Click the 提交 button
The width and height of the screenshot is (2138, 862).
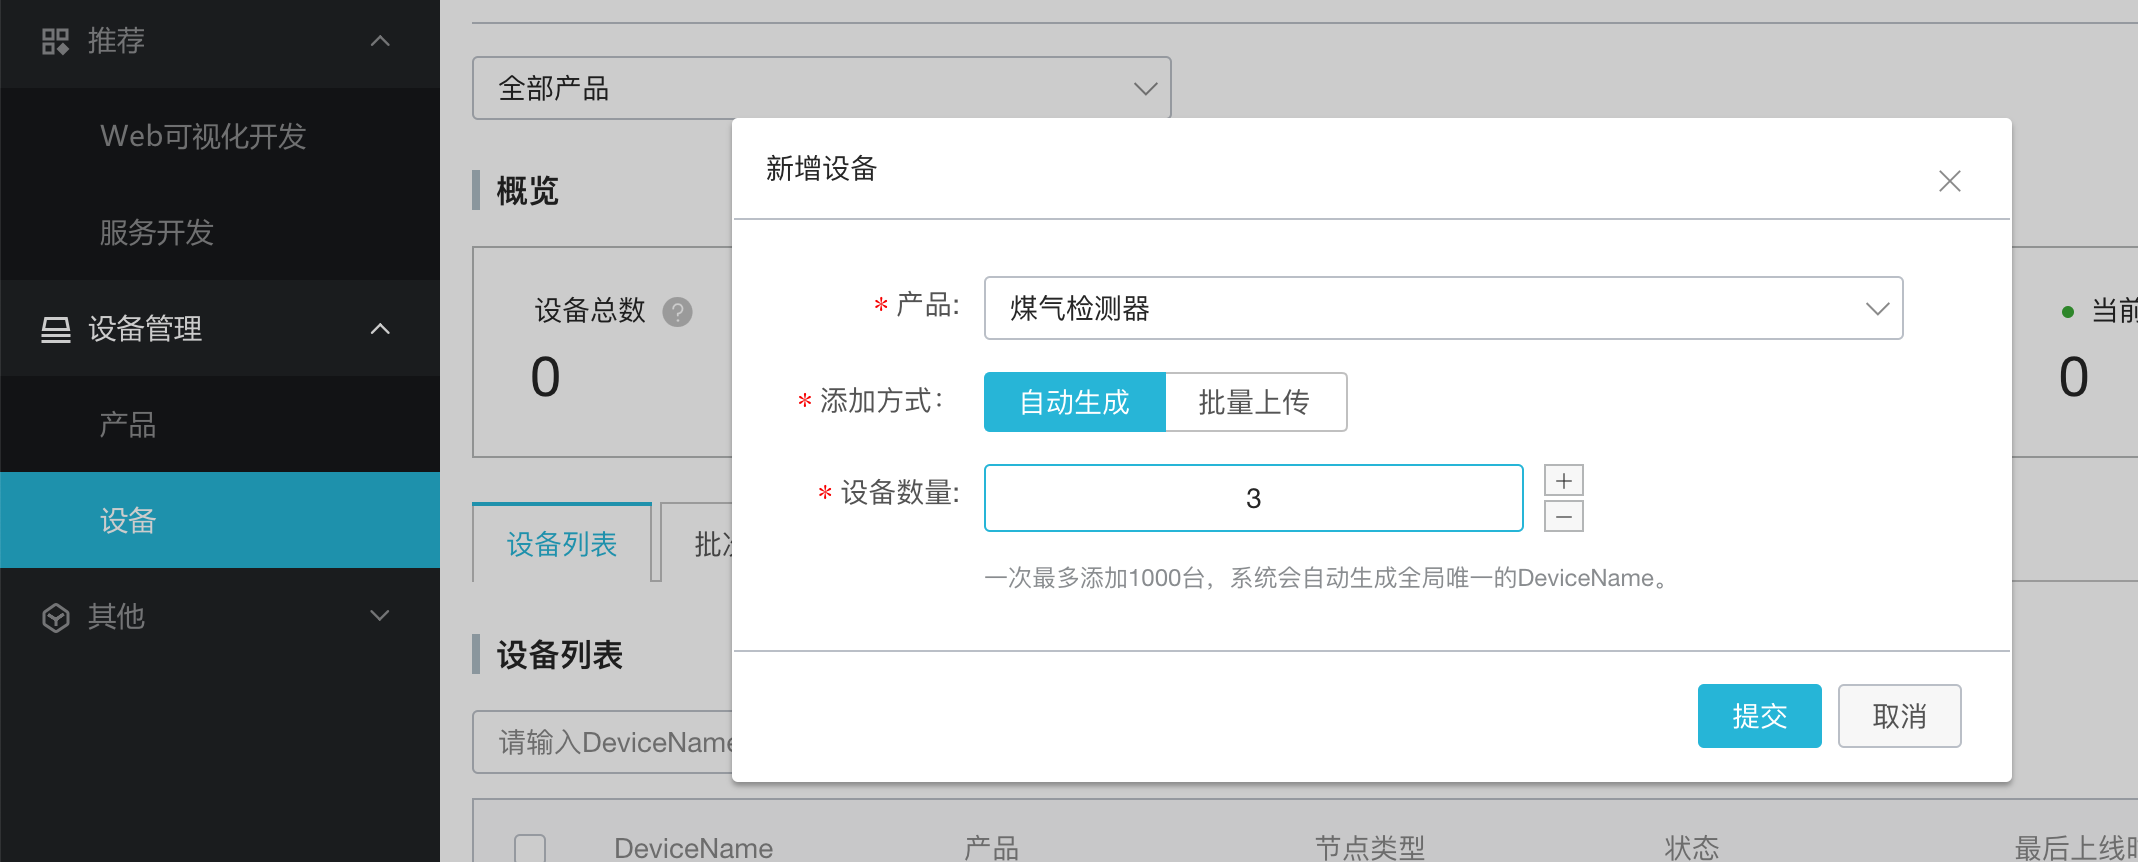point(1758,716)
